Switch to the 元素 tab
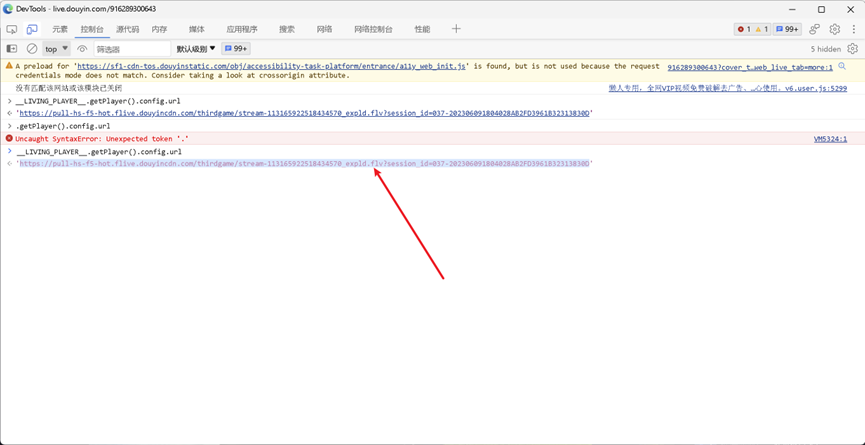Screen dimensions: 865x445 click(x=60, y=30)
